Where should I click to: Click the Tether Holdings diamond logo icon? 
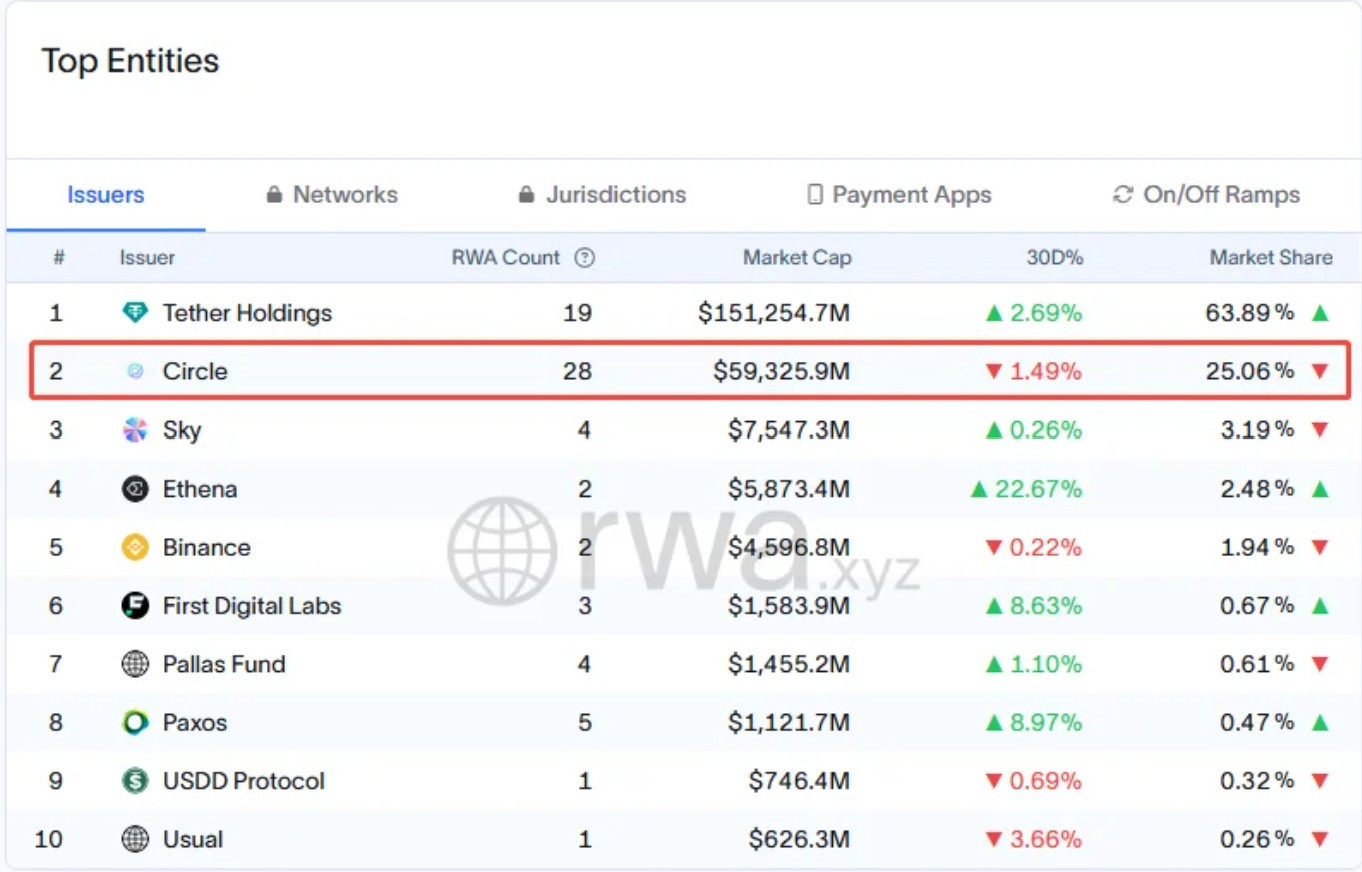(135, 313)
